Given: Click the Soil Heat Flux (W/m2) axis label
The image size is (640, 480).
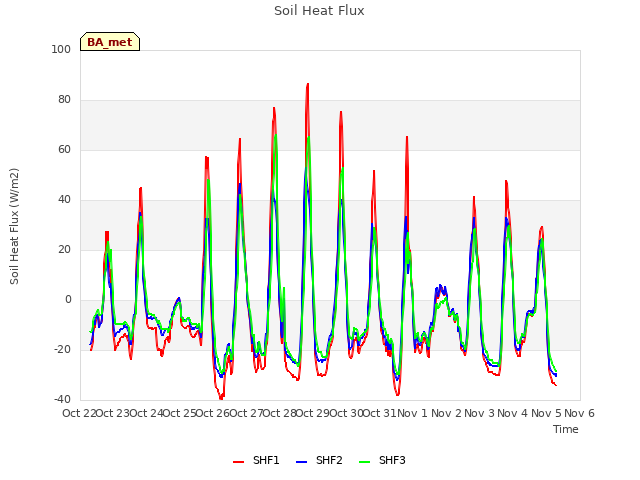Looking at the screenshot, I should (x=14, y=226).
